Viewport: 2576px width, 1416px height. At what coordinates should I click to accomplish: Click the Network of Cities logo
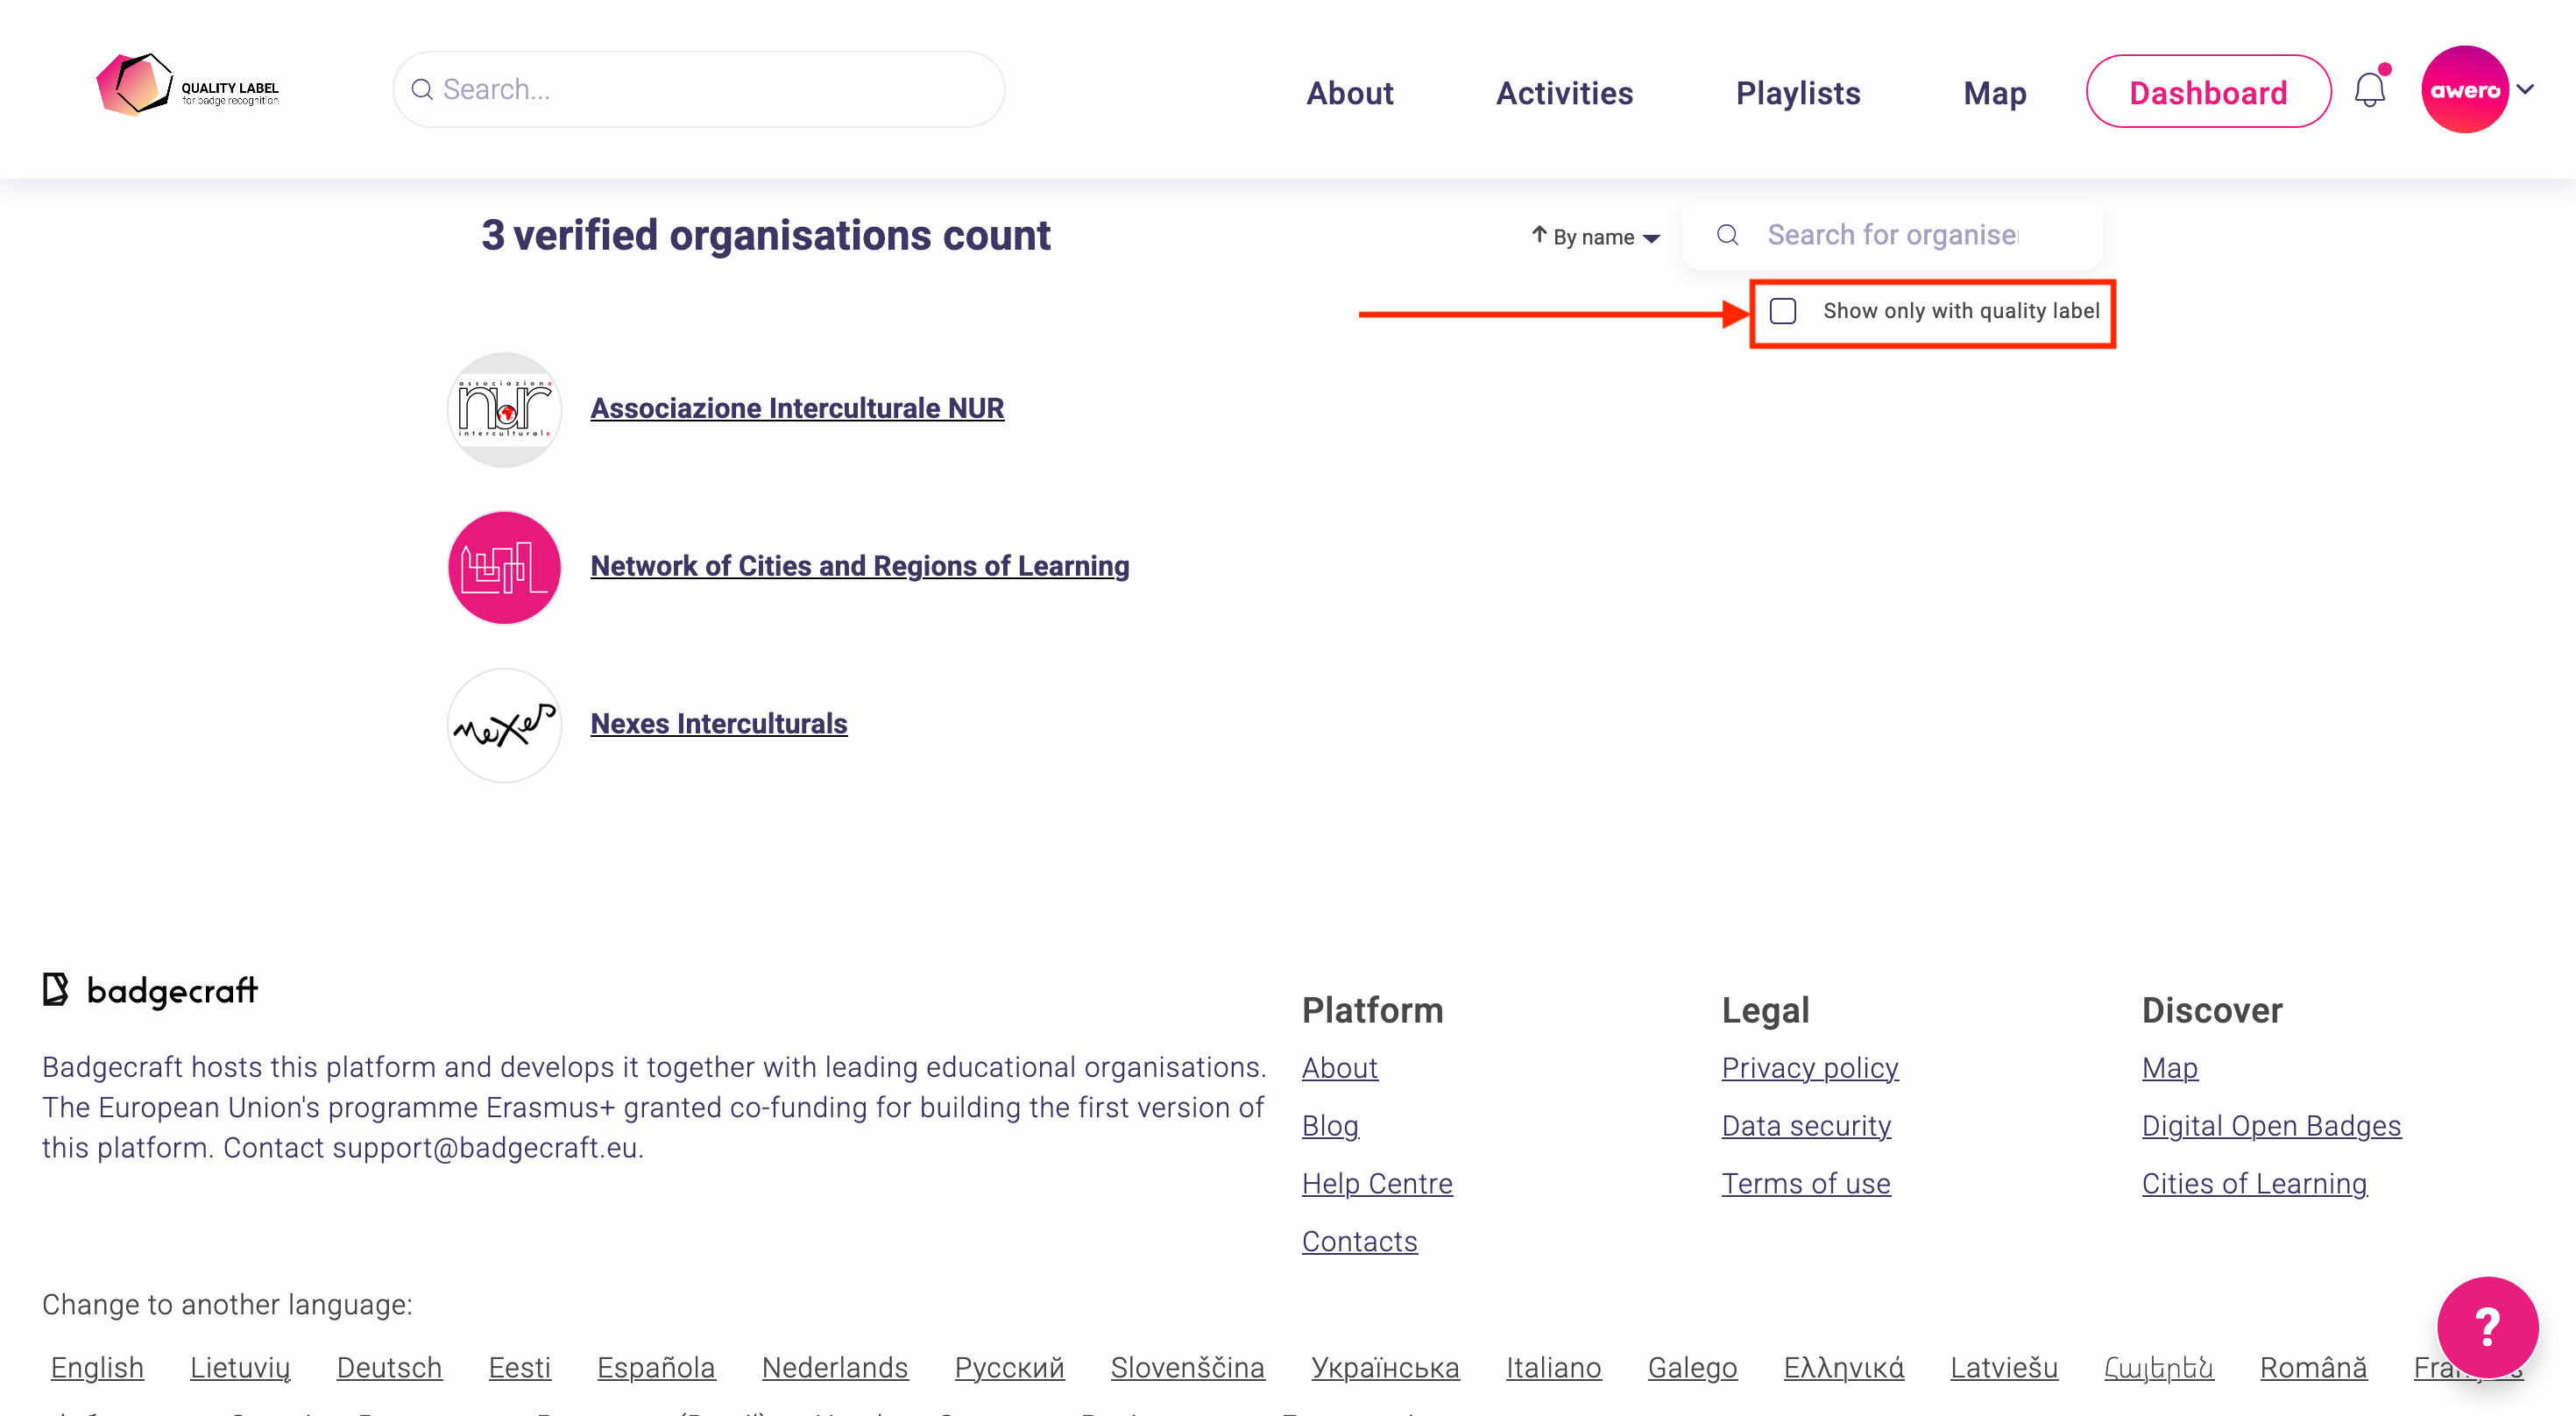tap(504, 567)
